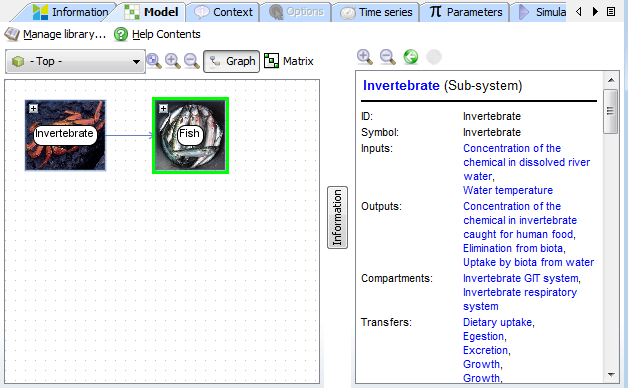Open Egestion transfer link

483,336
